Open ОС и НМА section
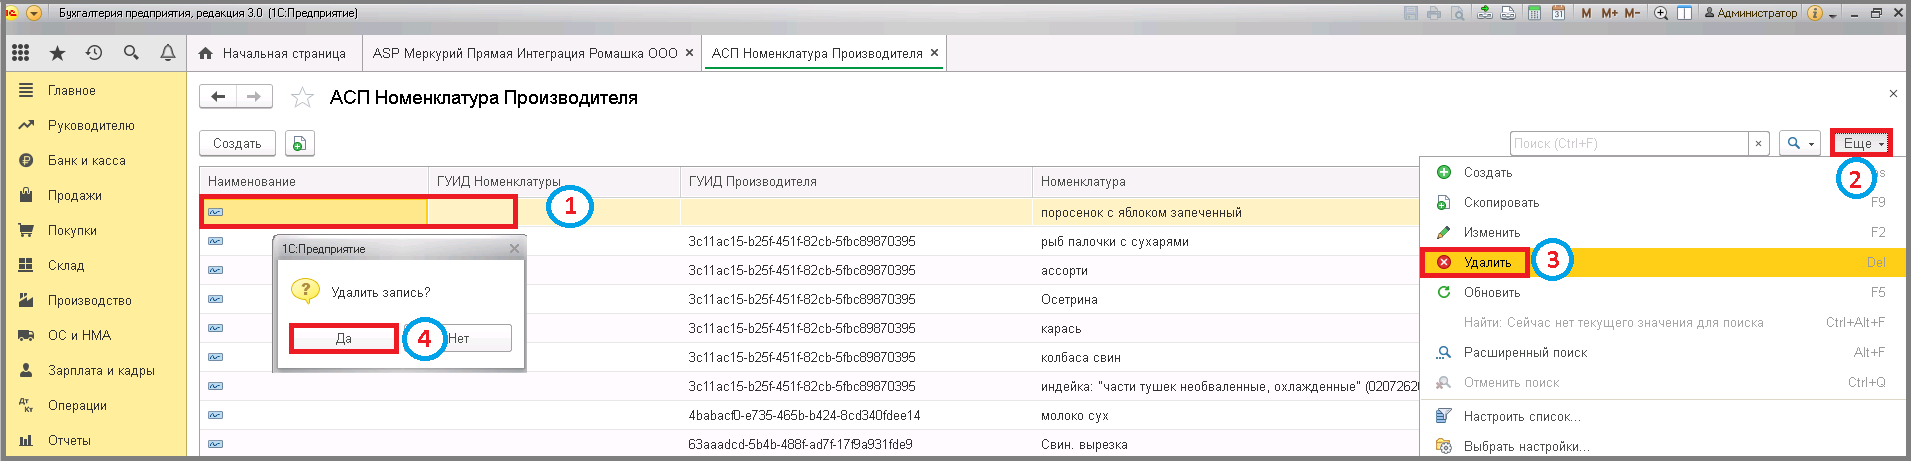The height and width of the screenshot is (461, 1911). (x=96, y=335)
